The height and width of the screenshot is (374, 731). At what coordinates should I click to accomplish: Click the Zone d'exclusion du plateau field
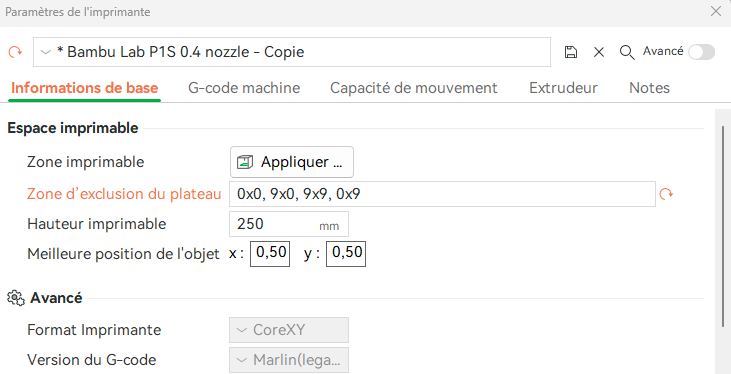point(442,194)
